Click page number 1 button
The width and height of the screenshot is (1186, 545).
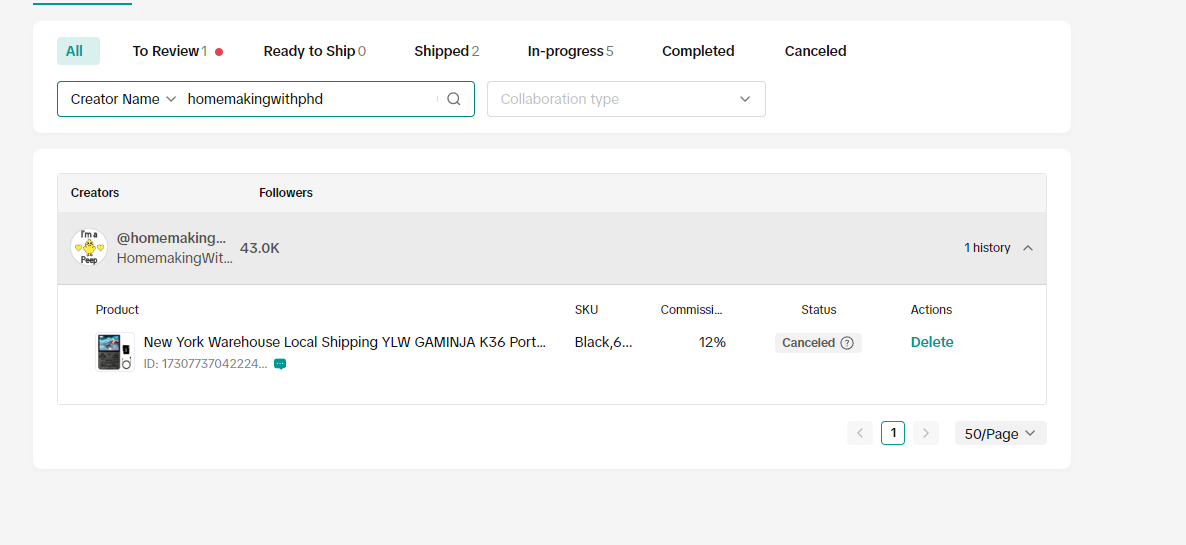point(893,433)
